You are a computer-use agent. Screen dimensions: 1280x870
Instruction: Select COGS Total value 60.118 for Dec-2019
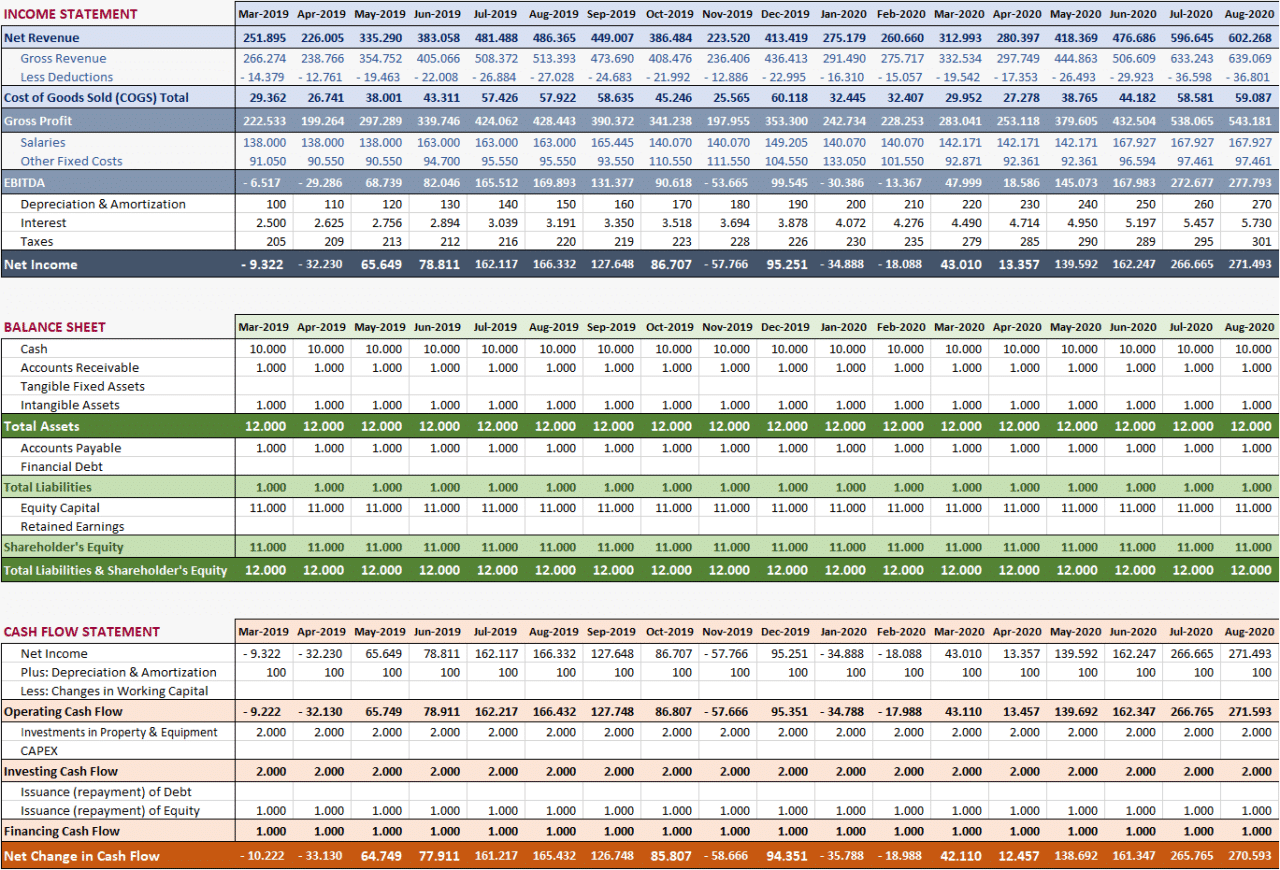point(790,98)
